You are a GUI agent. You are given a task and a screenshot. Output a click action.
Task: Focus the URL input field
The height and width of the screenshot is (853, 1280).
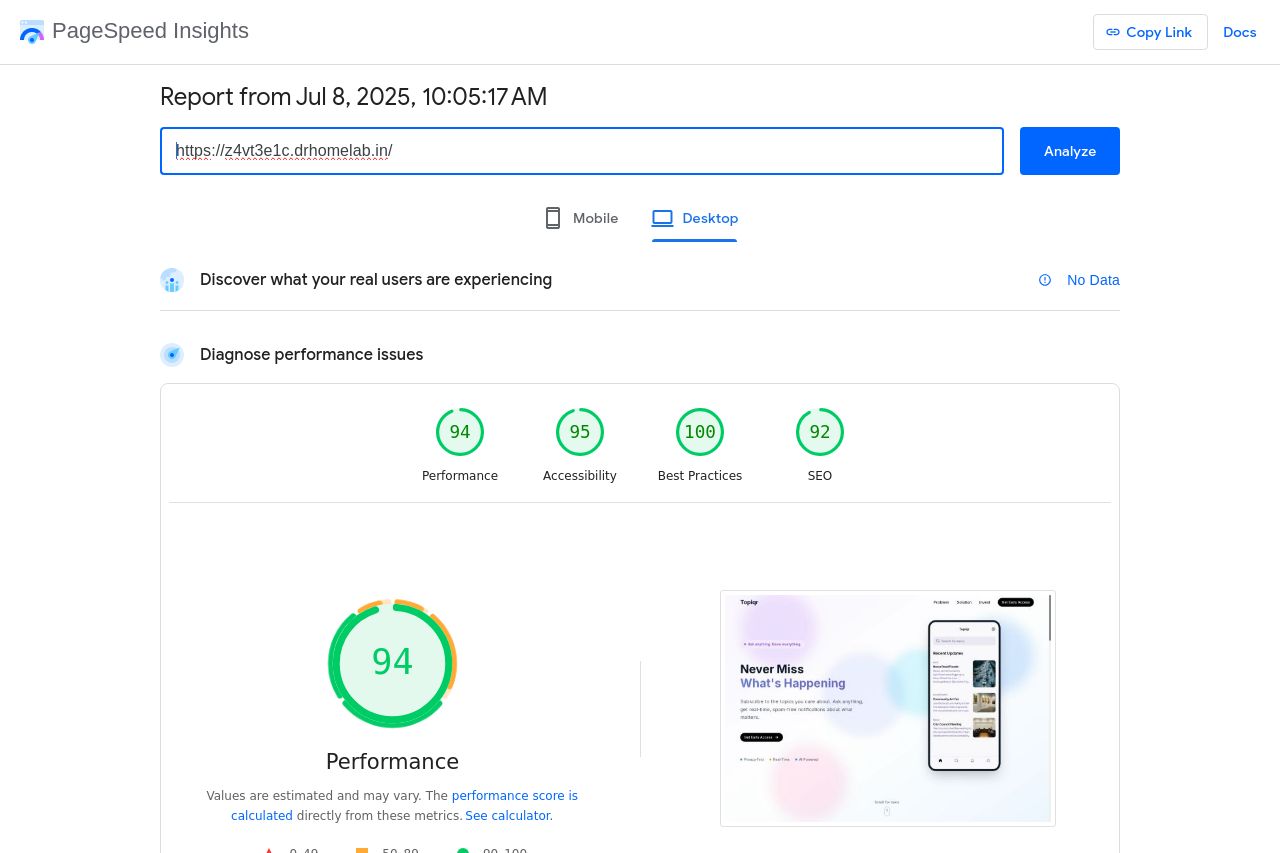582,151
